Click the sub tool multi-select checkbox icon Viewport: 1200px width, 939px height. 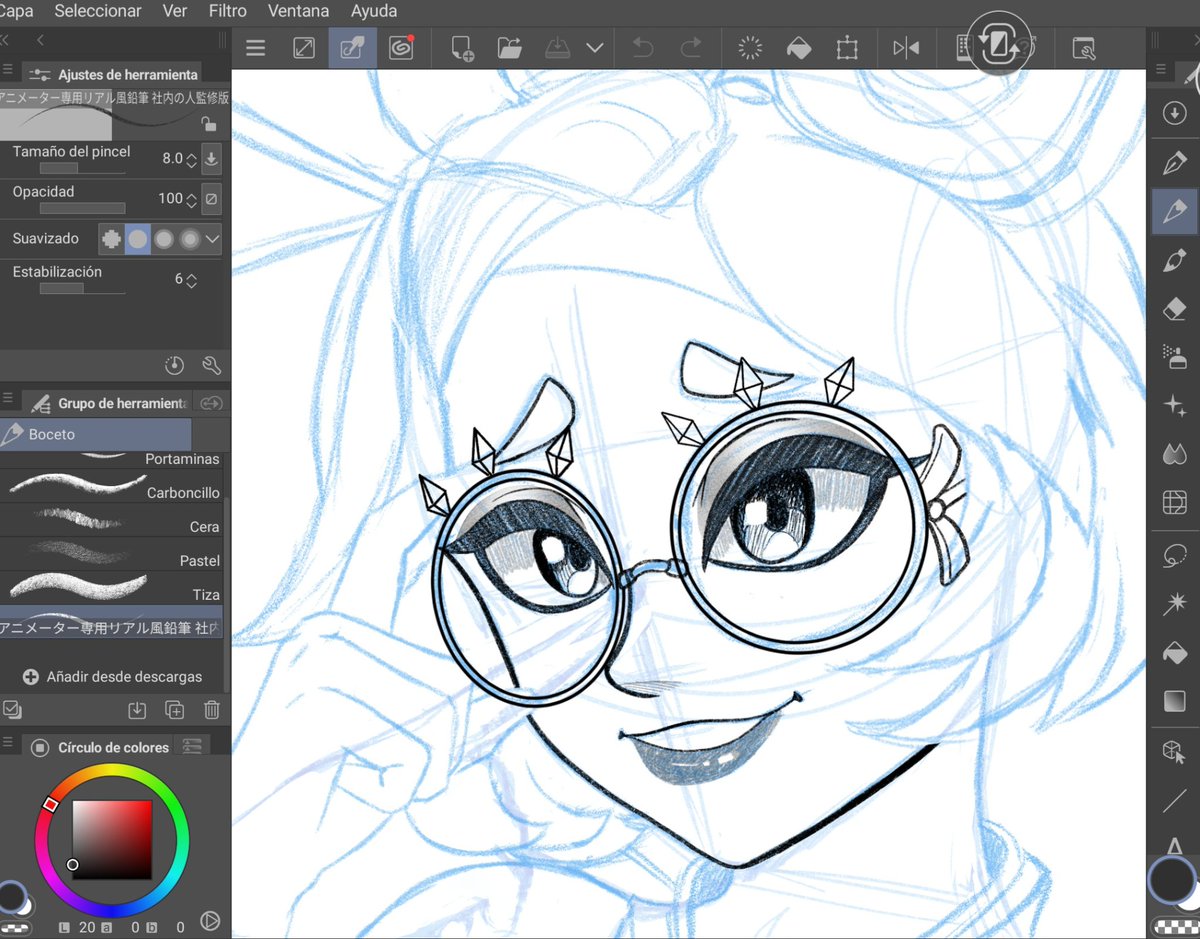(x=12, y=710)
